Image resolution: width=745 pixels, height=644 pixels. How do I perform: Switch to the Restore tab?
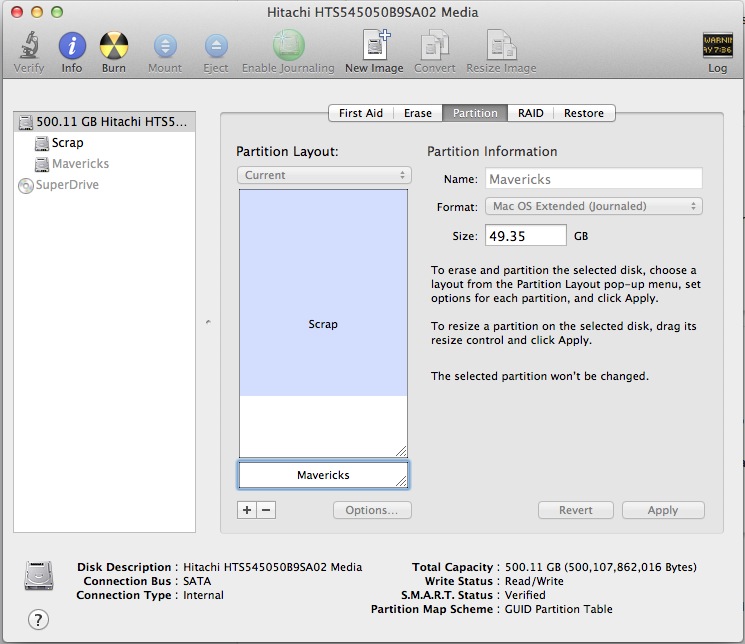pos(583,113)
